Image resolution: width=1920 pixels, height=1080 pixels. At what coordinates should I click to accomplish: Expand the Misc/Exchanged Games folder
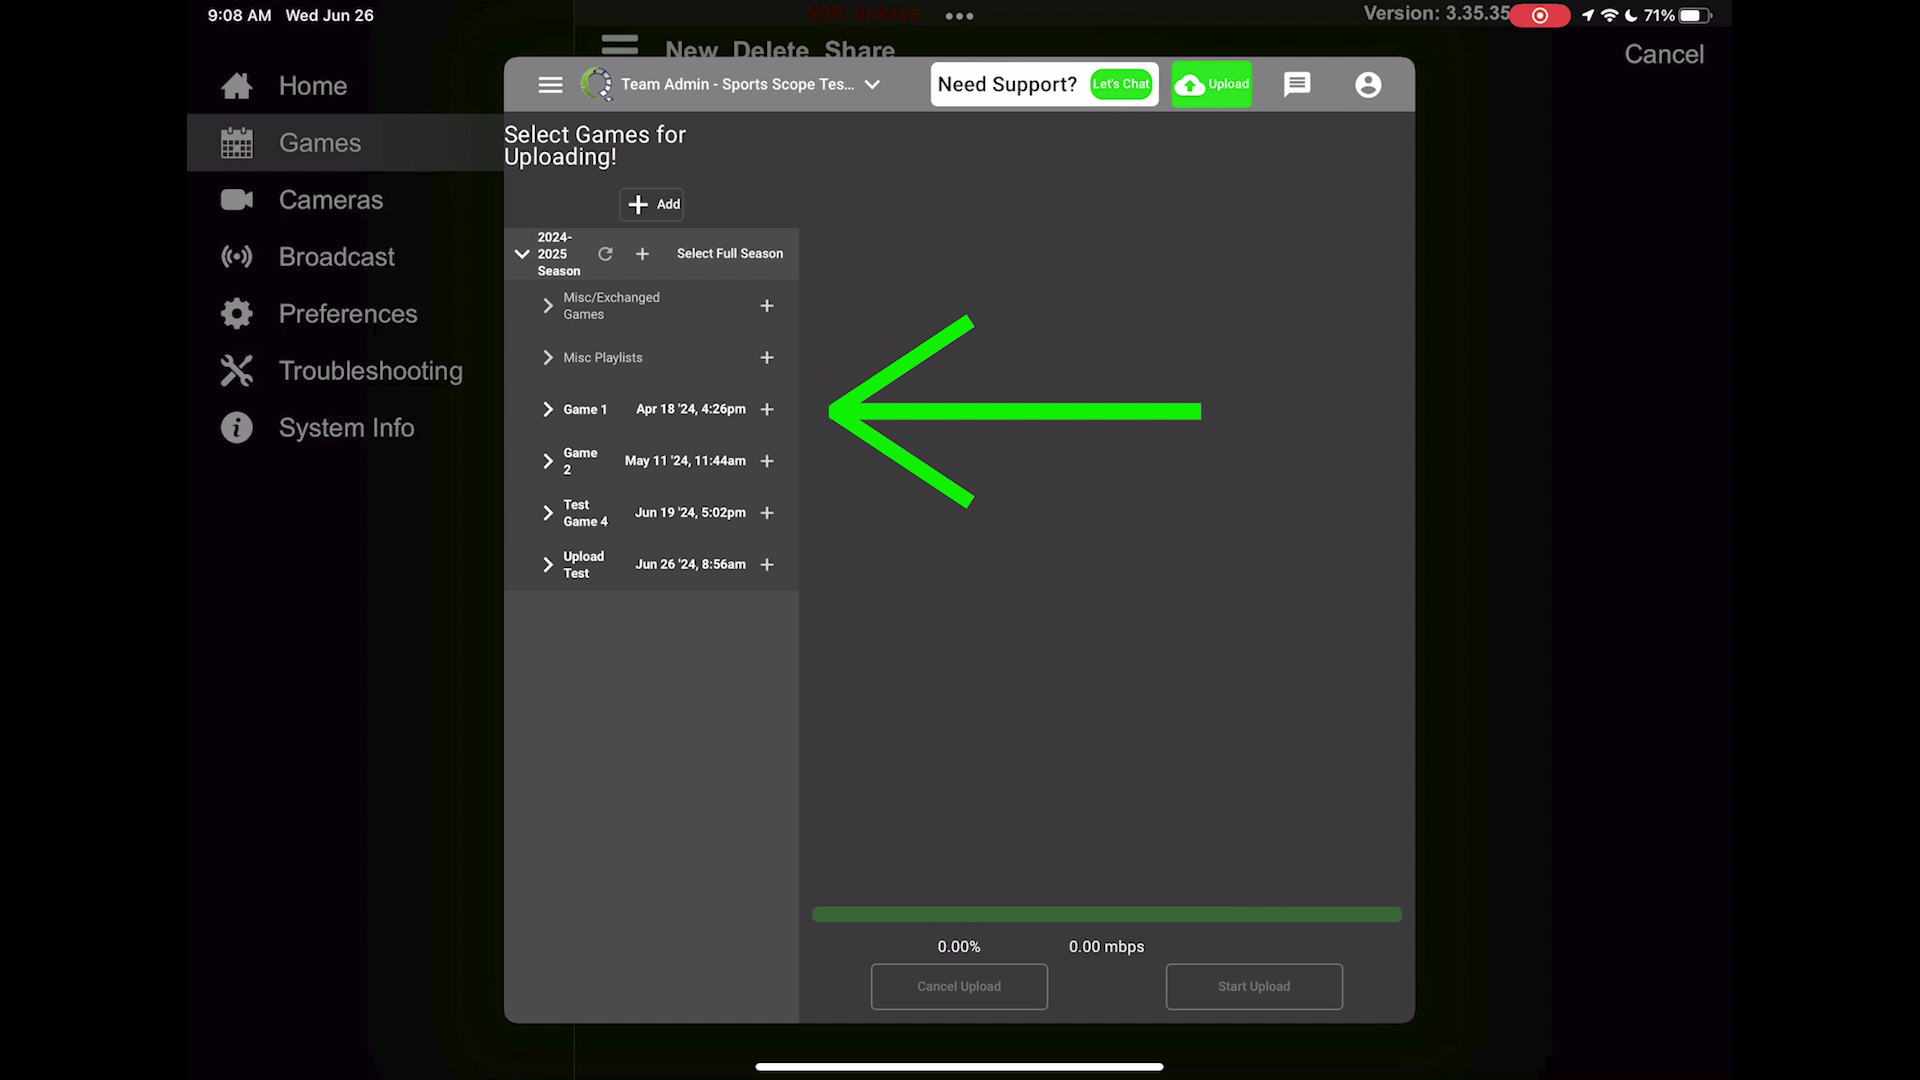point(547,306)
